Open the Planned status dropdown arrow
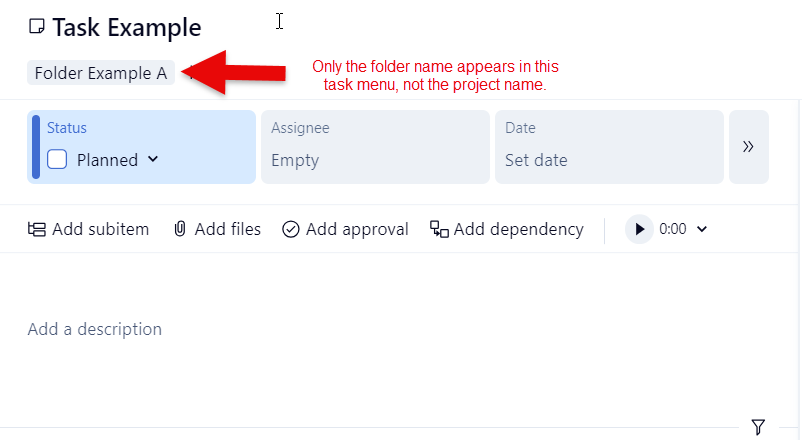802x440 pixels. tap(153, 159)
